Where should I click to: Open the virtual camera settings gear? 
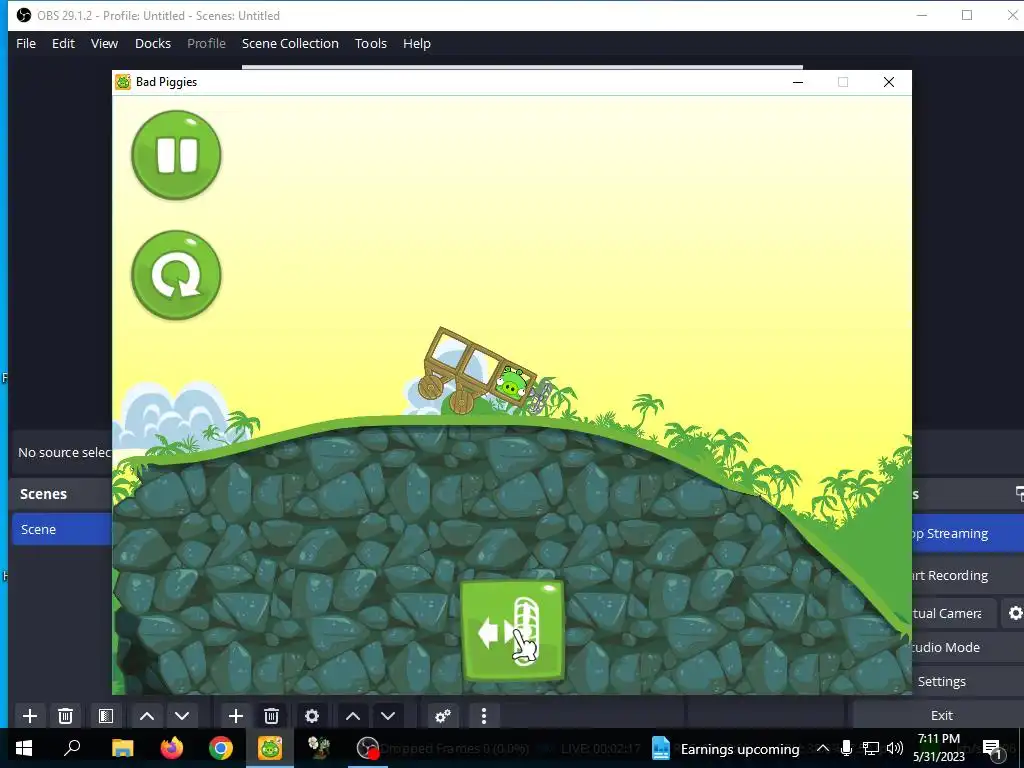[x=1015, y=613]
